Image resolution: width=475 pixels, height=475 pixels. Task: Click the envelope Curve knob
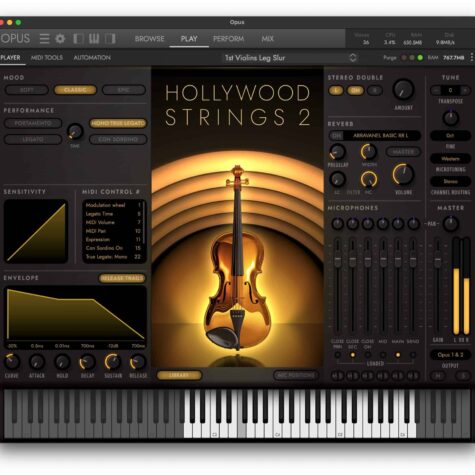(12, 362)
